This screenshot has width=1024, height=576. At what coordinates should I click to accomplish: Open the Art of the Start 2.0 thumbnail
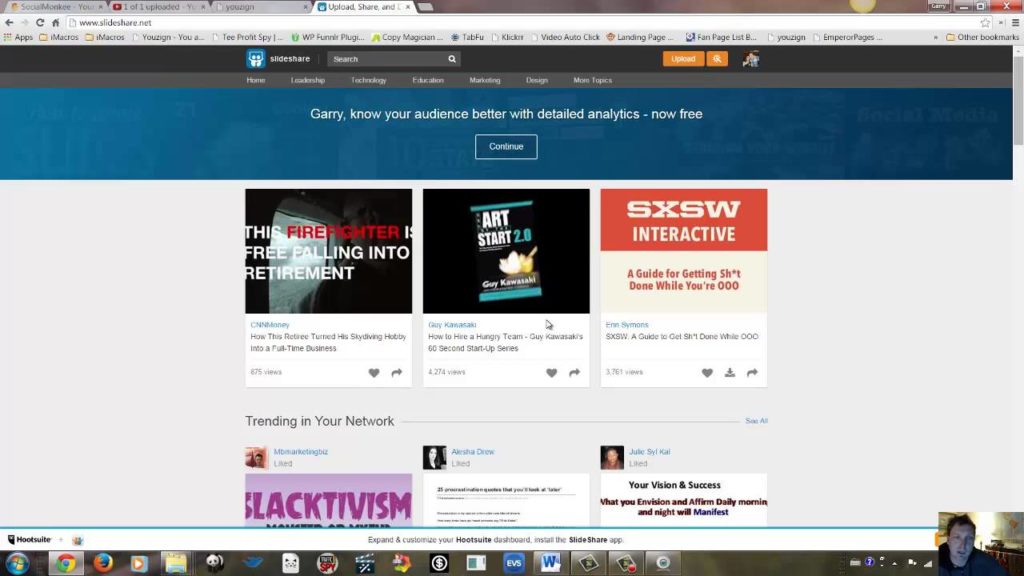(506, 251)
